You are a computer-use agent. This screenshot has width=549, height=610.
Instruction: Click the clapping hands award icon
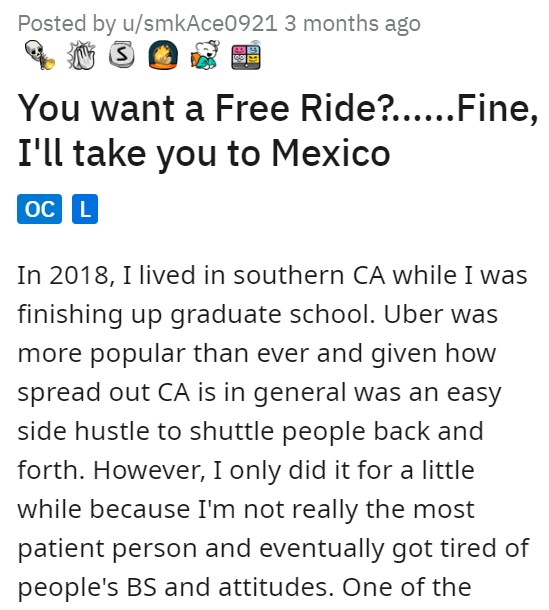(x=81, y=55)
